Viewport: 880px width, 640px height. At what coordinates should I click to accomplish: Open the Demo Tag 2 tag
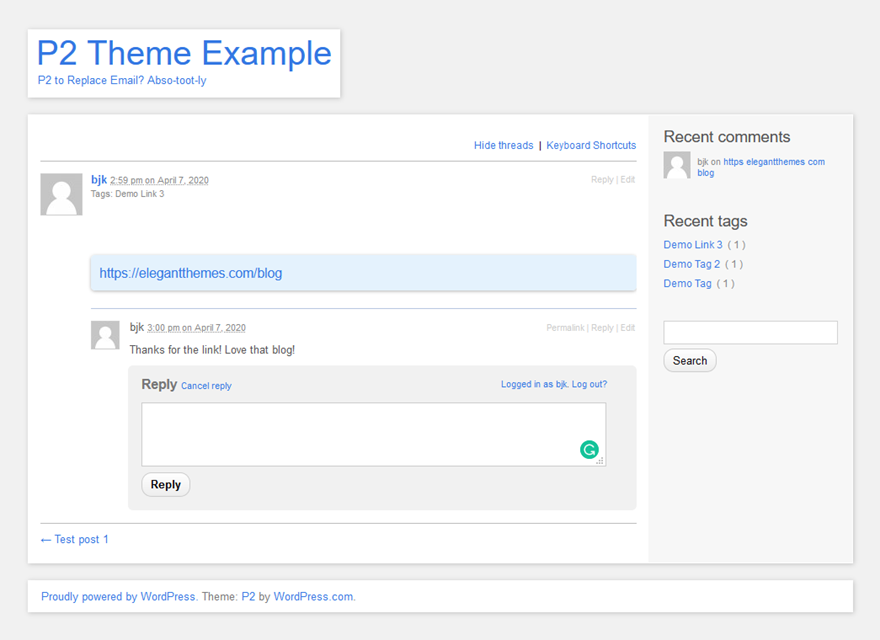coord(692,264)
